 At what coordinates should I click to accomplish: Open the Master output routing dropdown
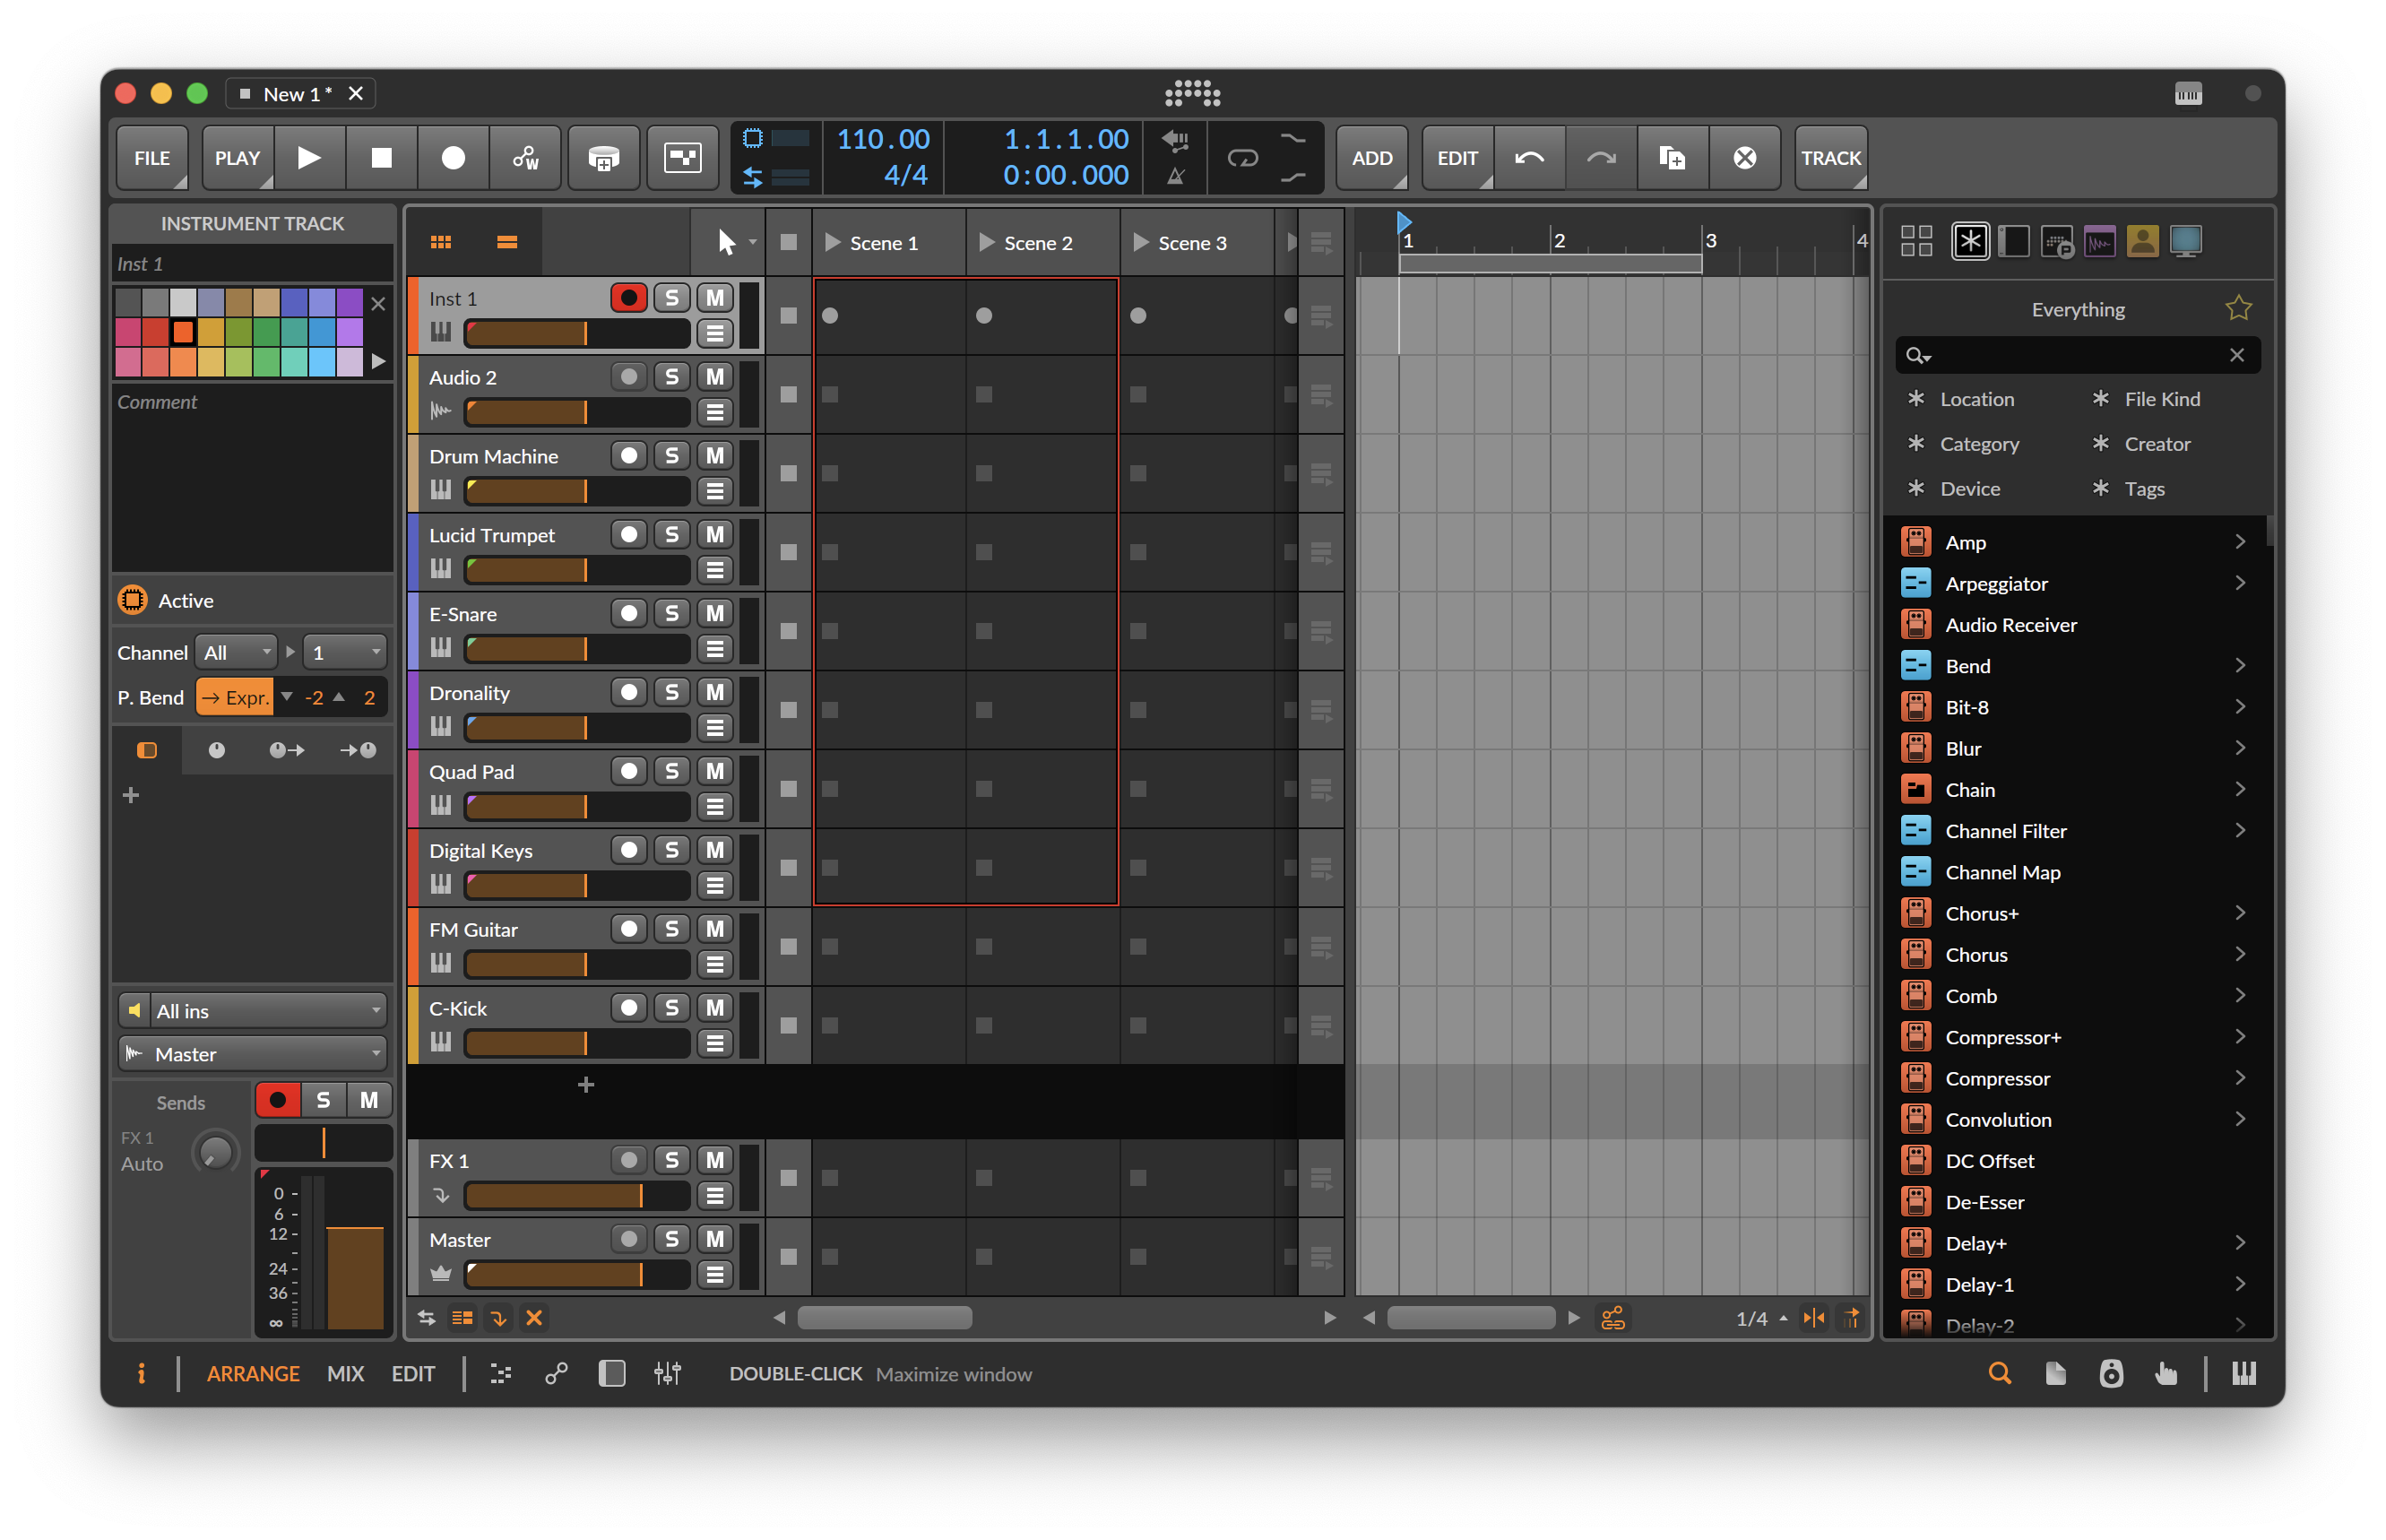click(x=265, y=1054)
